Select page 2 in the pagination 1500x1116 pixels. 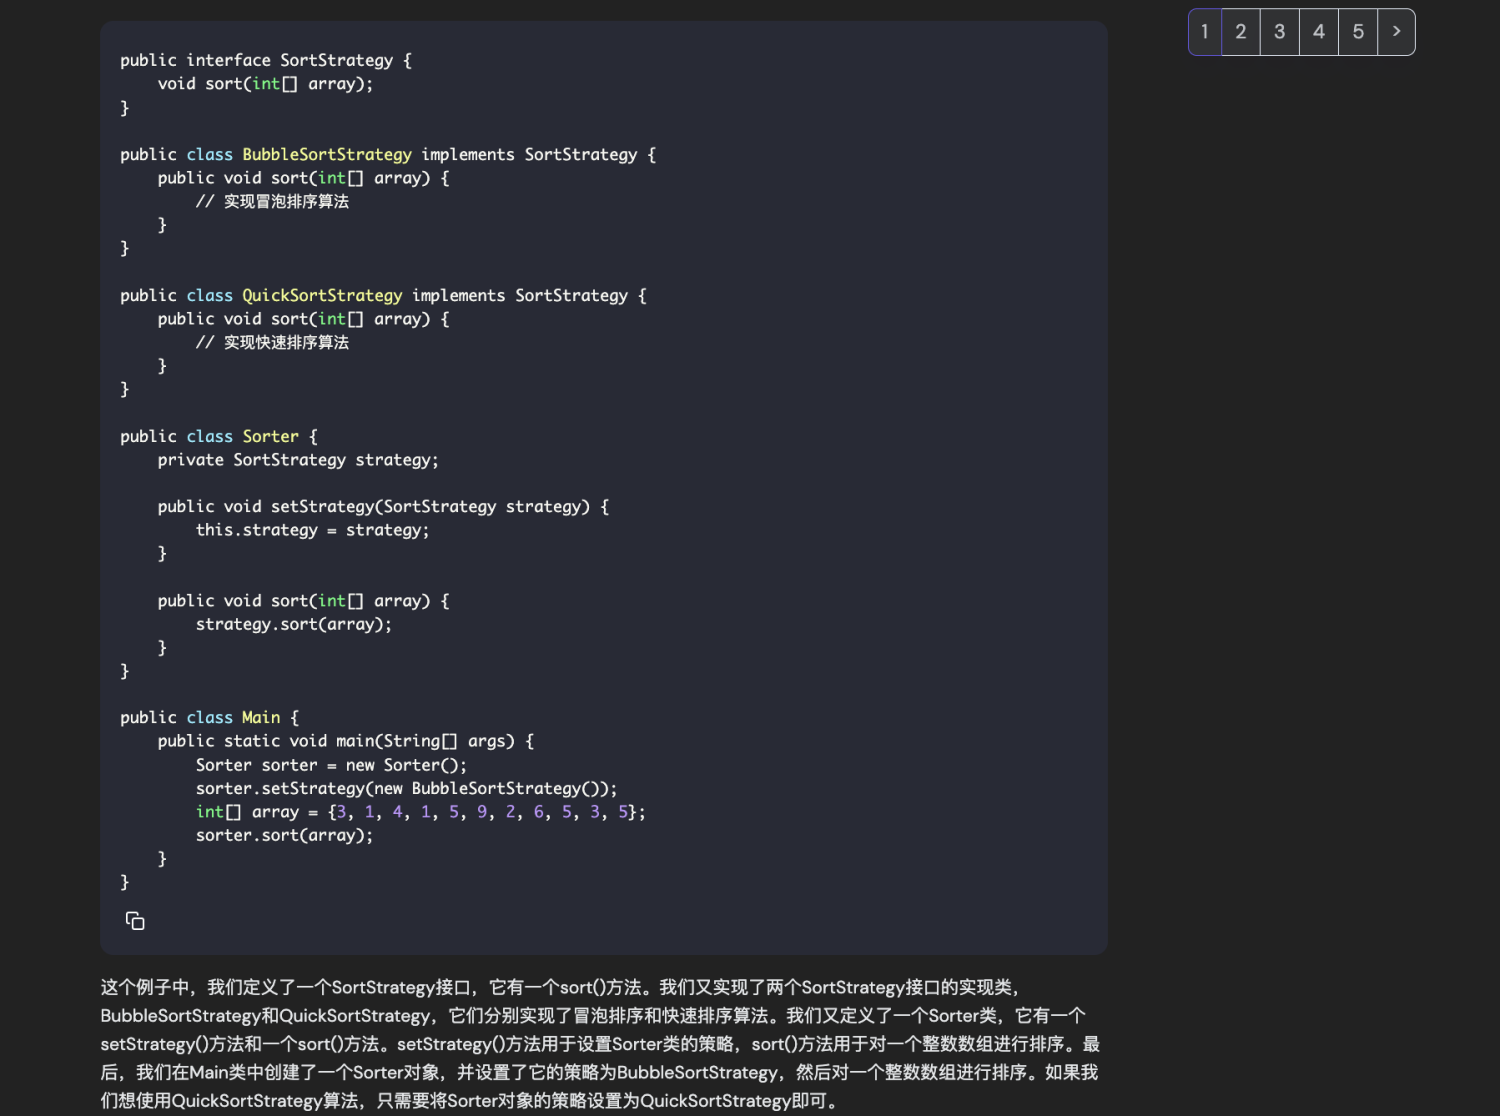(x=1240, y=31)
